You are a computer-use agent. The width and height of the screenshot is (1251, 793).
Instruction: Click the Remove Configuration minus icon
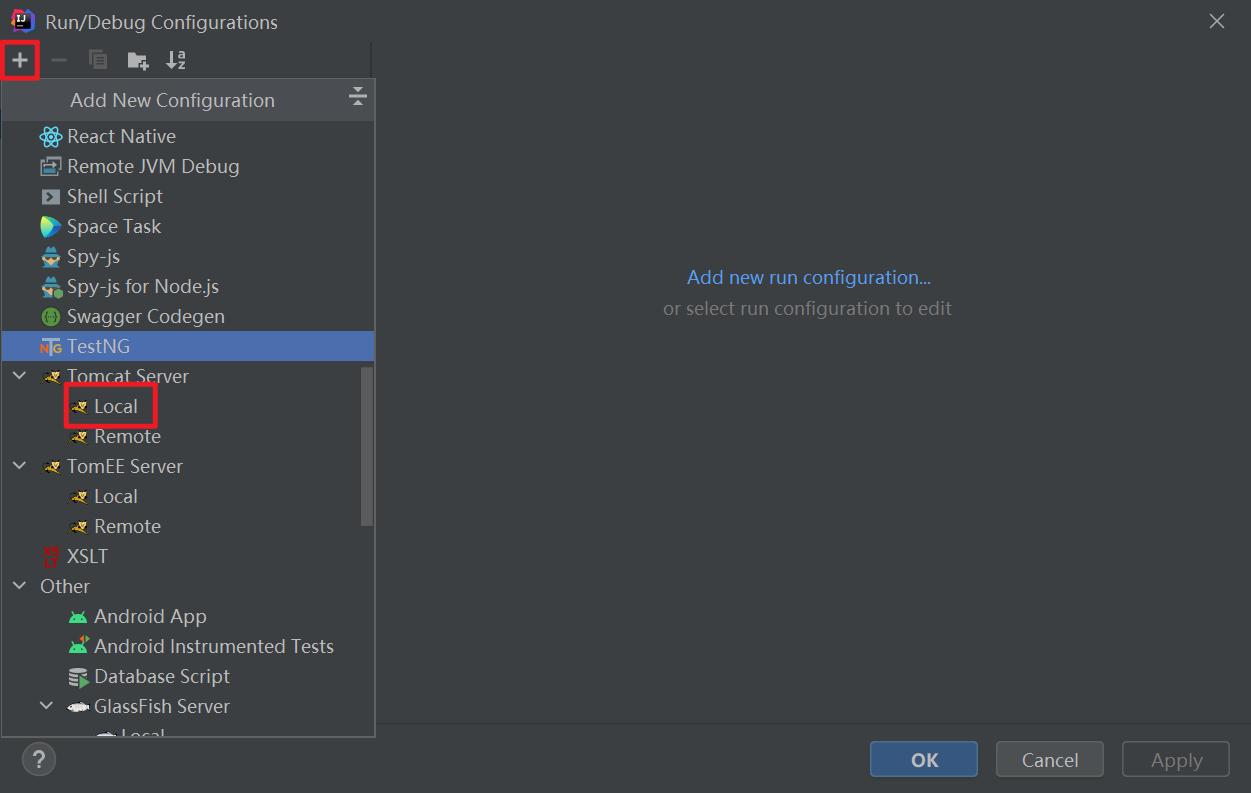pyautogui.click(x=59, y=60)
